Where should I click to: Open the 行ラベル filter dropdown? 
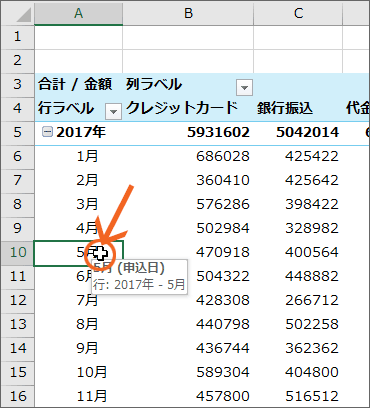113,112
